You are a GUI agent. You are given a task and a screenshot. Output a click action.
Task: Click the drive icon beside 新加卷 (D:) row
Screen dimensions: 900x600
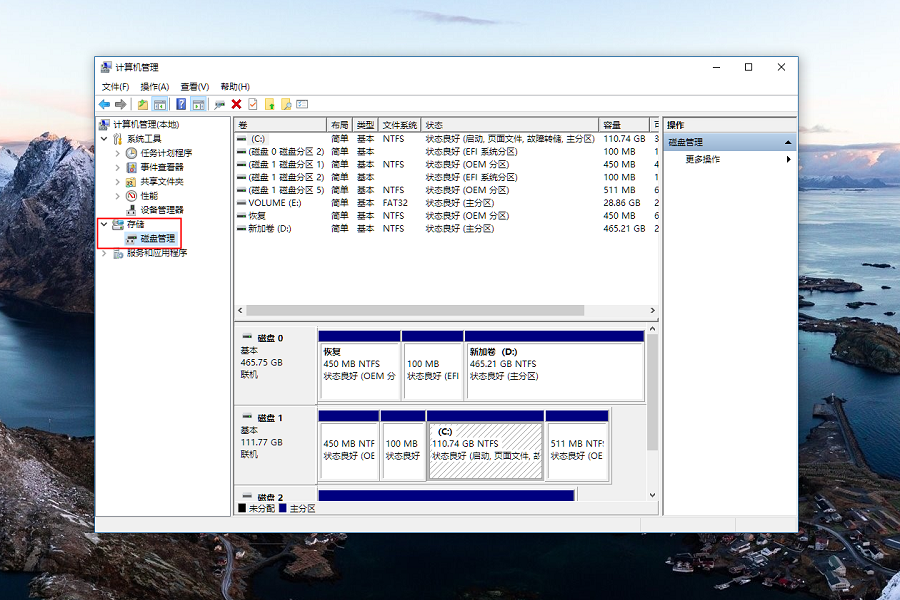(x=242, y=229)
